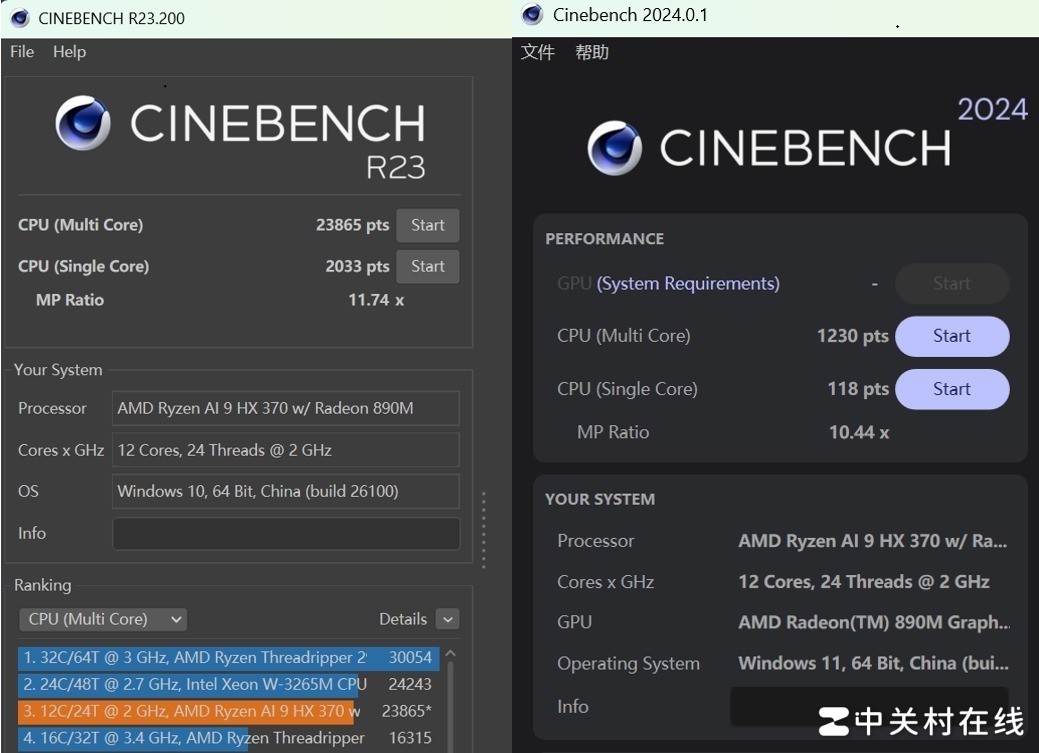Image resolution: width=1039 pixels, height=753 pixels.
Task: Click the 2024 Processor value 'AMD Ryzen AI 9 HX 370'
Action: (x=873, y=541)
